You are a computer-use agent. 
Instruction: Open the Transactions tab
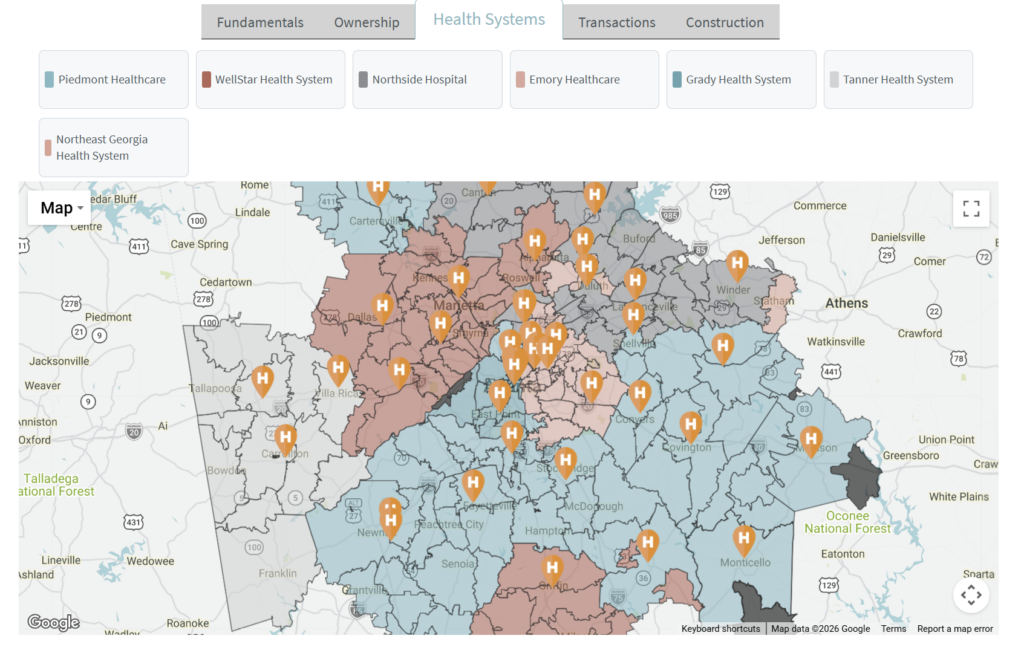[616, 22]
